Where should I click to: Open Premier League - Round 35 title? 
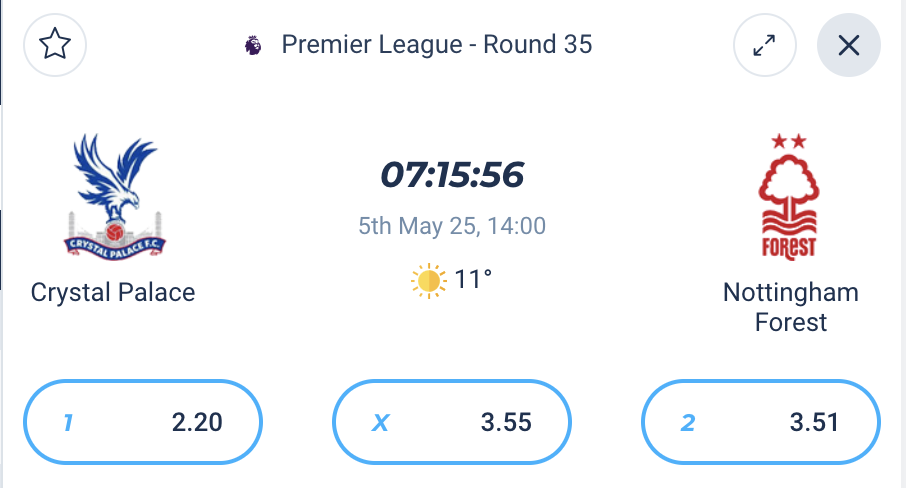pos(437,45)
